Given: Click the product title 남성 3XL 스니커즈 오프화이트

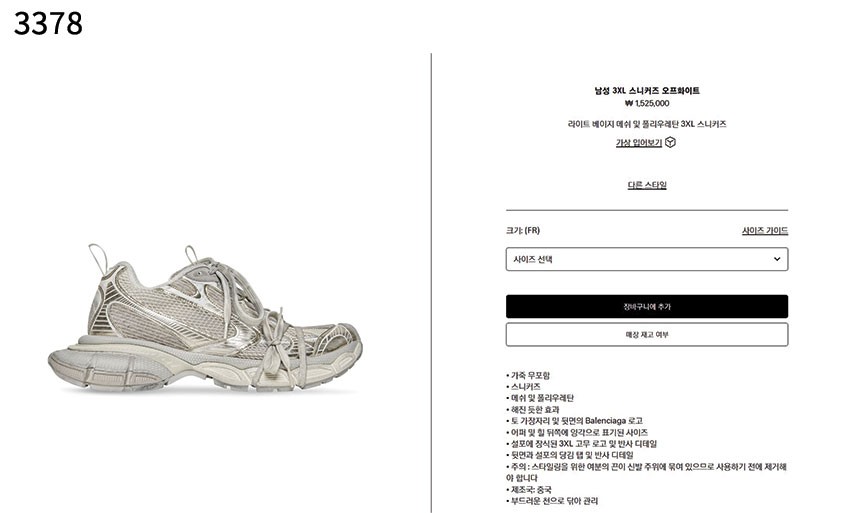Looking at the screenshot, I should (647, 91).
